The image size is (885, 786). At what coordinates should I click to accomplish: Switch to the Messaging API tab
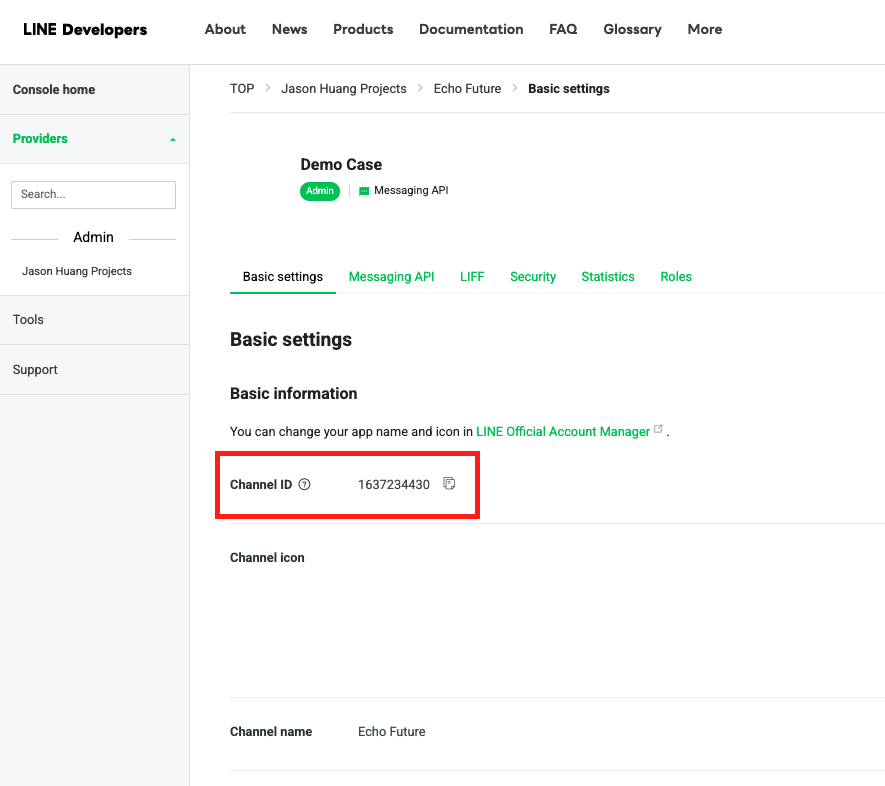point(391,277)
